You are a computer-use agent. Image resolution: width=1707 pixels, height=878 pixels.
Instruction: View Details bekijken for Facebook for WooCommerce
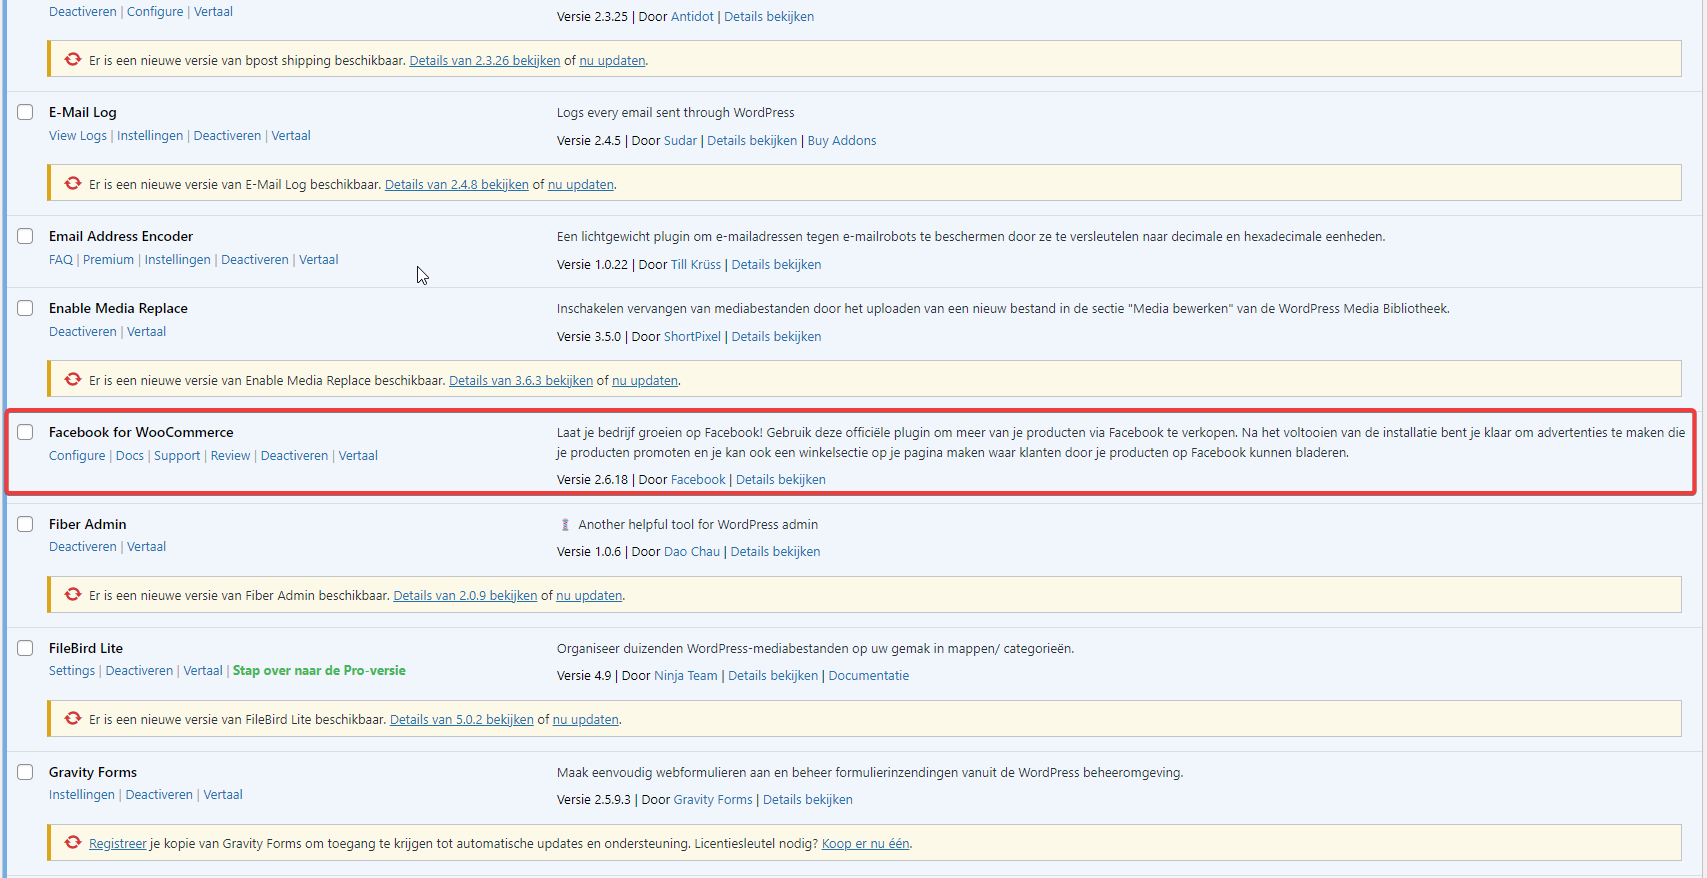781,480
